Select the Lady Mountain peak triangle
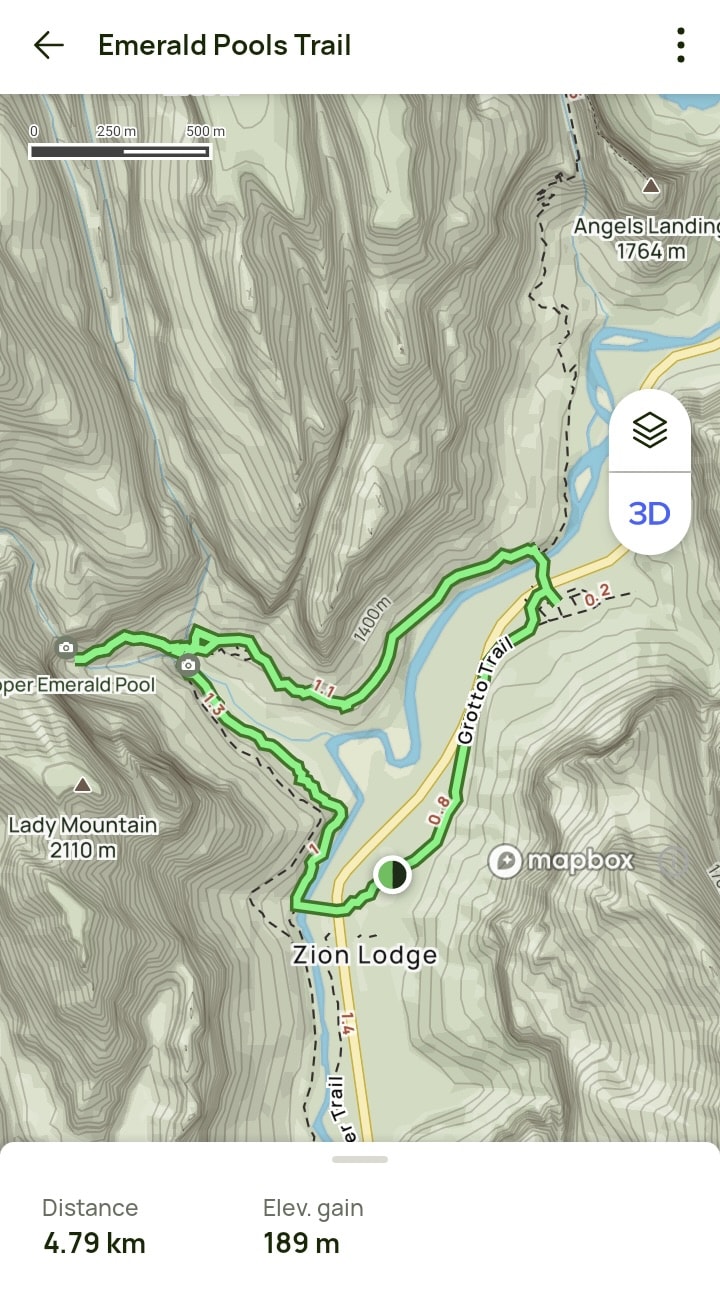Viewport: 720px width, 1289px height. pos(83,785)
